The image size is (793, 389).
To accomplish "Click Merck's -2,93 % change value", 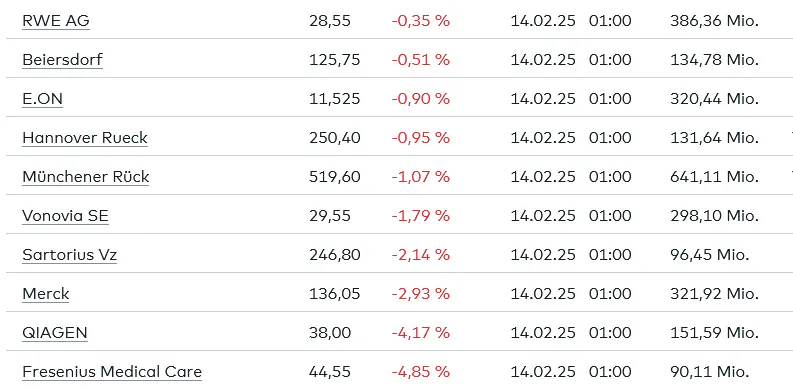I will coord(421,294).
